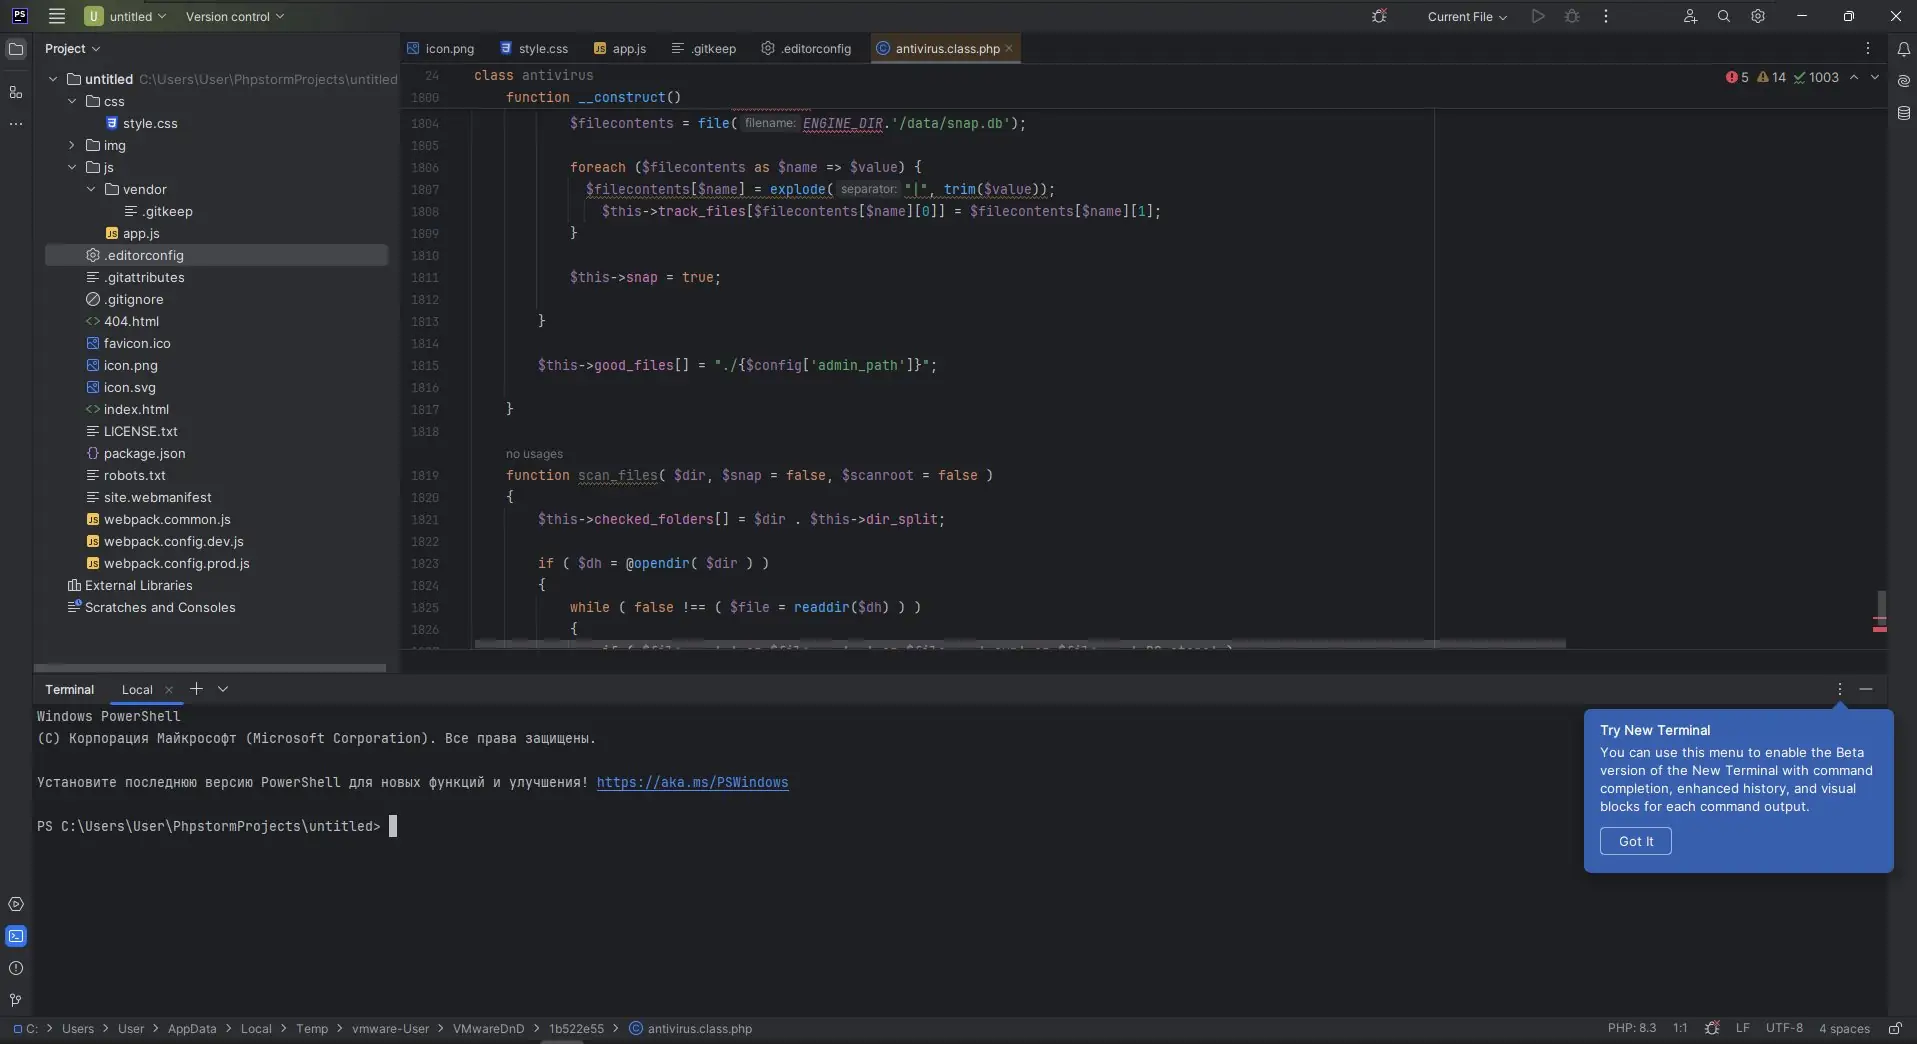
Task: Click the editor horizontal scrollbar
Action: click(x=1020, y=644)
